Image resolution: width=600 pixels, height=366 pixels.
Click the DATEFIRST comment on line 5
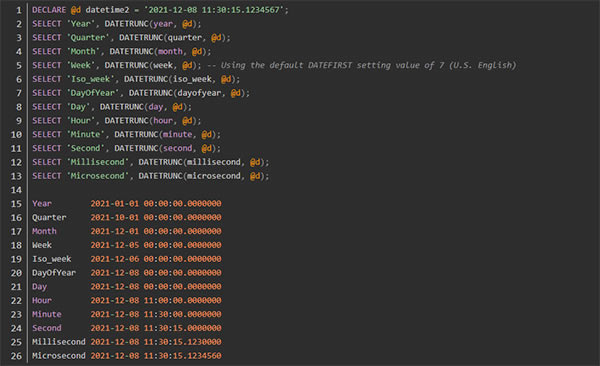coord(362,65)
